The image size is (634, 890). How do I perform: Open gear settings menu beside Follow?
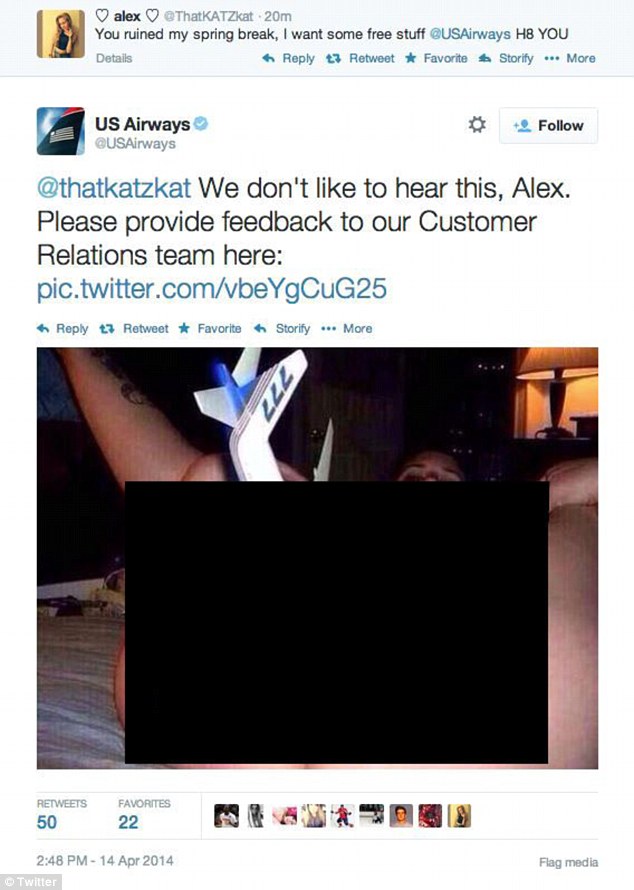(477, 124)
